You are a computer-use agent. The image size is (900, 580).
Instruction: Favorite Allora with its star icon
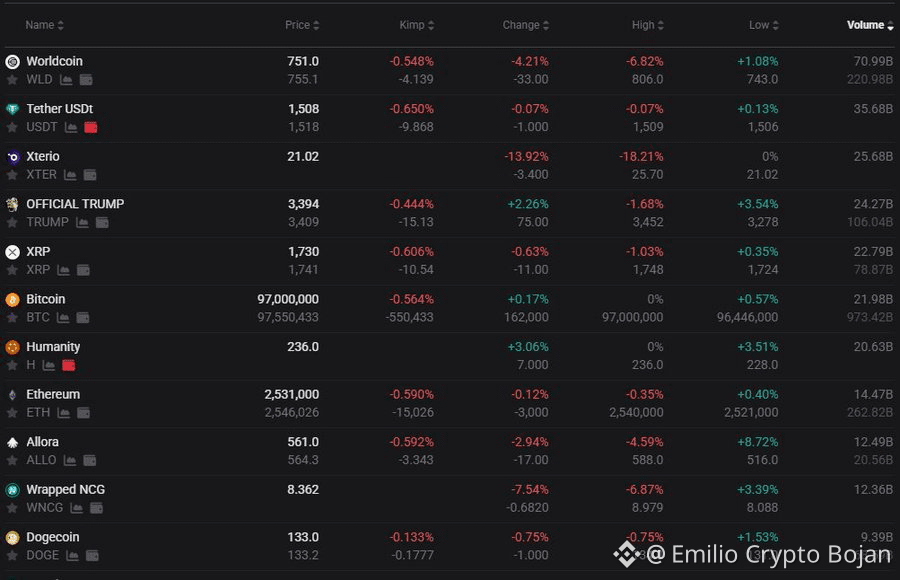click(x=12, y=461)
